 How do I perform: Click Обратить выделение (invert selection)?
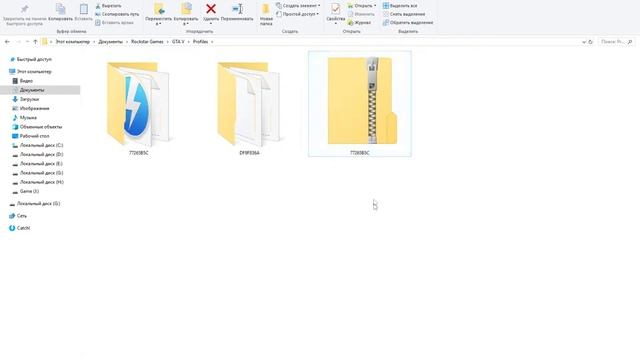coord(408,23)
